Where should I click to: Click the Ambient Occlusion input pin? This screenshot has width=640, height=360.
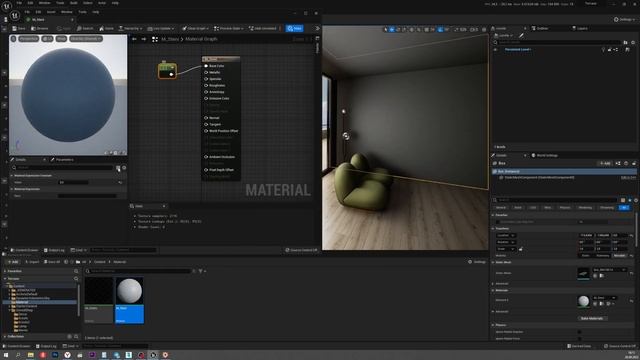206,157
